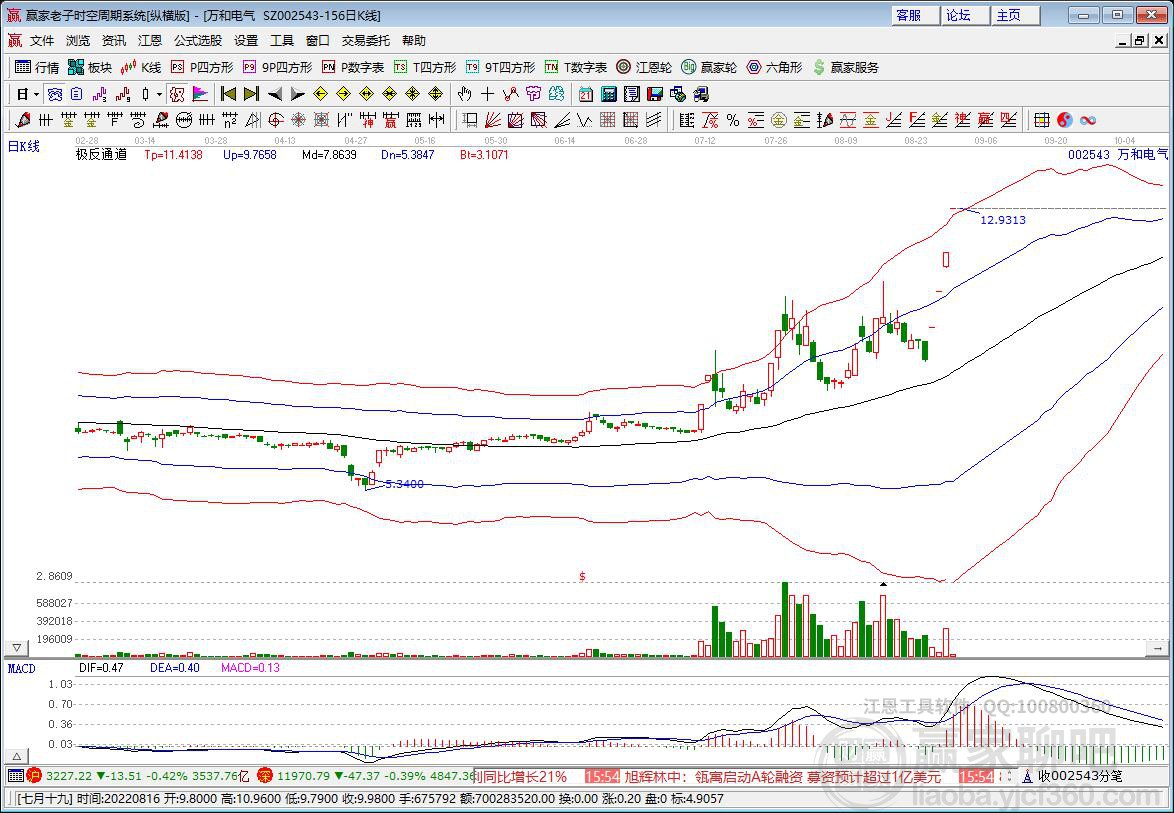Click the 主页 button

1016,15
